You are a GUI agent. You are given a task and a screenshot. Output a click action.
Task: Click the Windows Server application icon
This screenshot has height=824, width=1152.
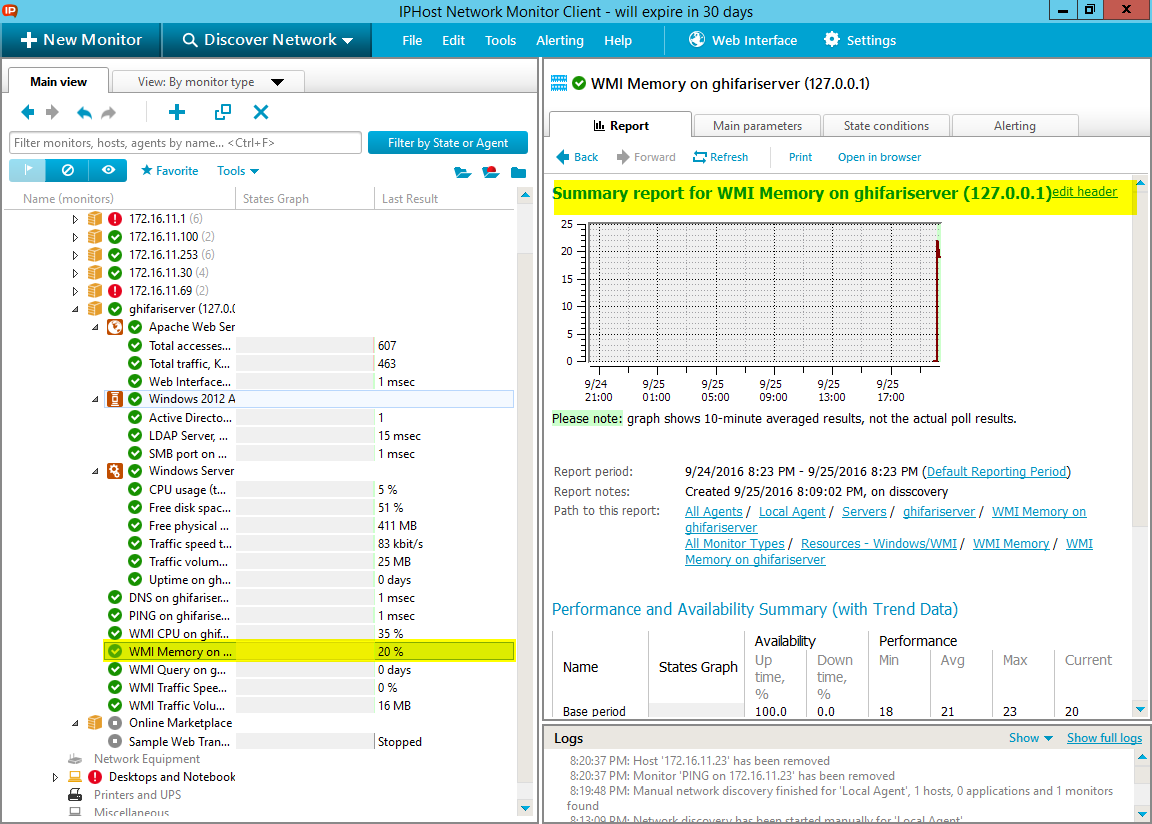(115, 471)
